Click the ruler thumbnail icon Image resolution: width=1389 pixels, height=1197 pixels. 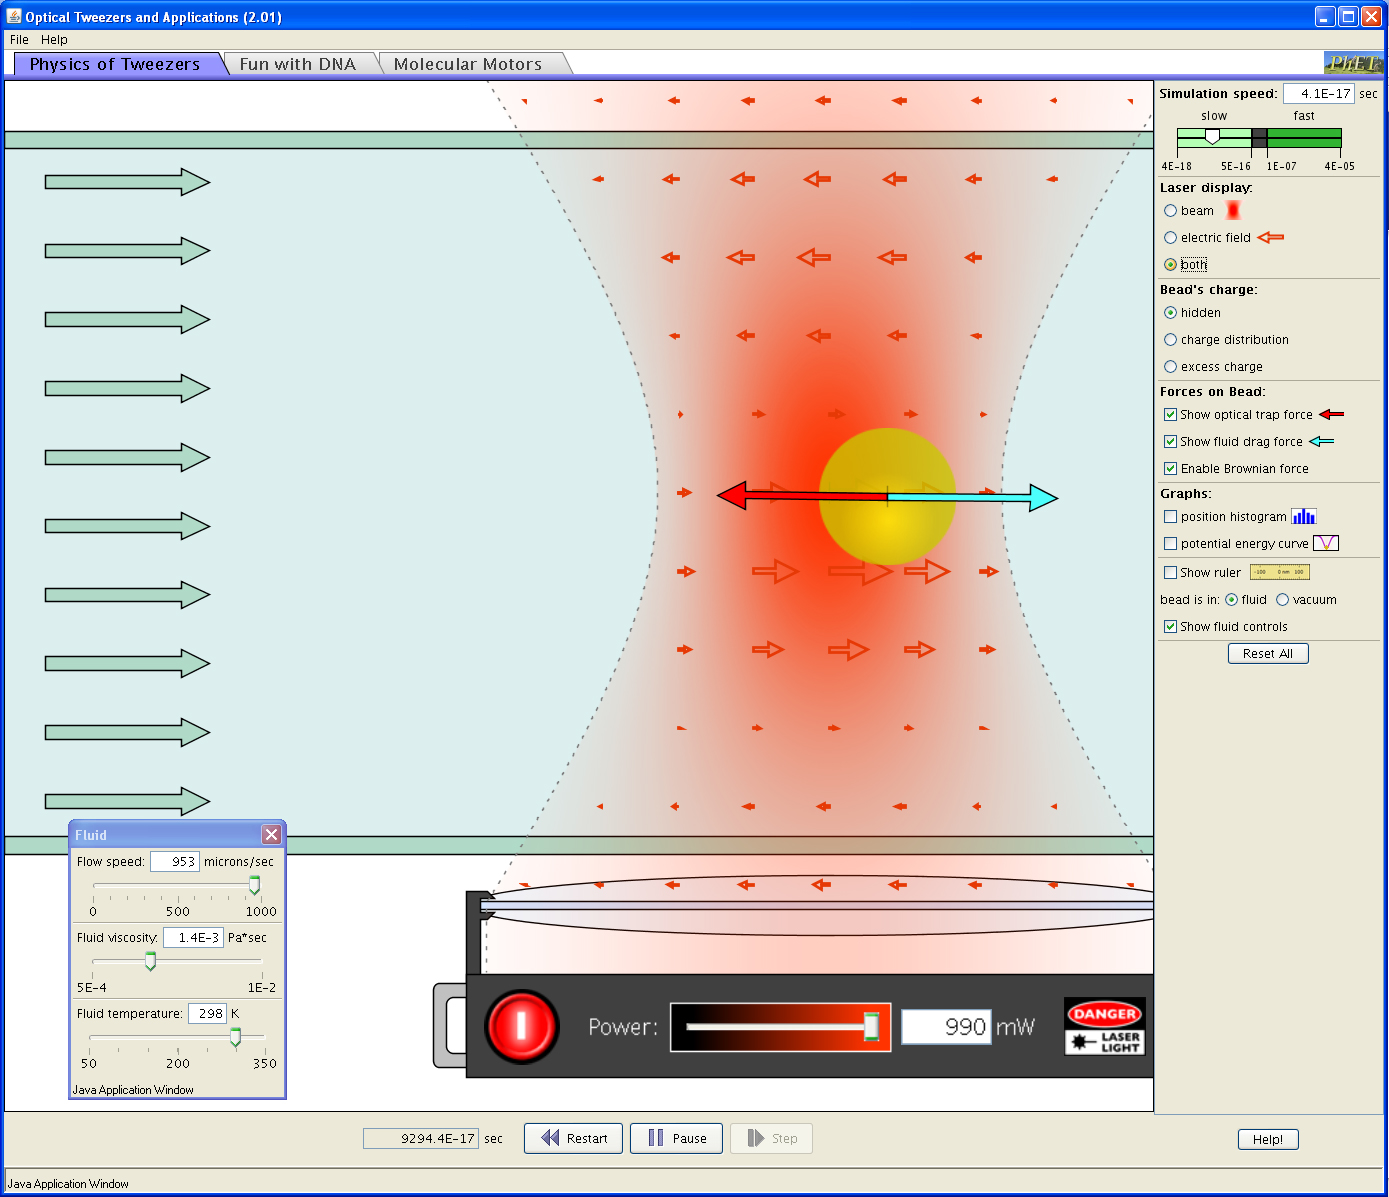point(1279,572)
